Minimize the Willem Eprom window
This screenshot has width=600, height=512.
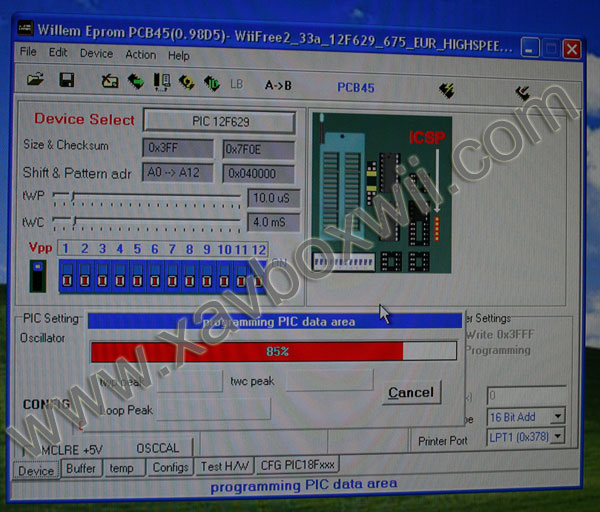pos(530,48)
